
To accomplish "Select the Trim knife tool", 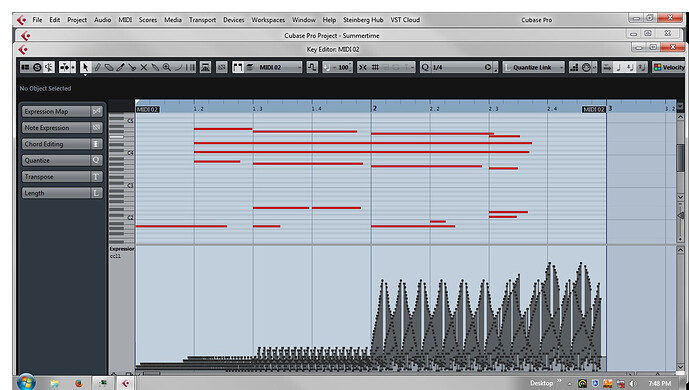I will (x=120, y=67).
